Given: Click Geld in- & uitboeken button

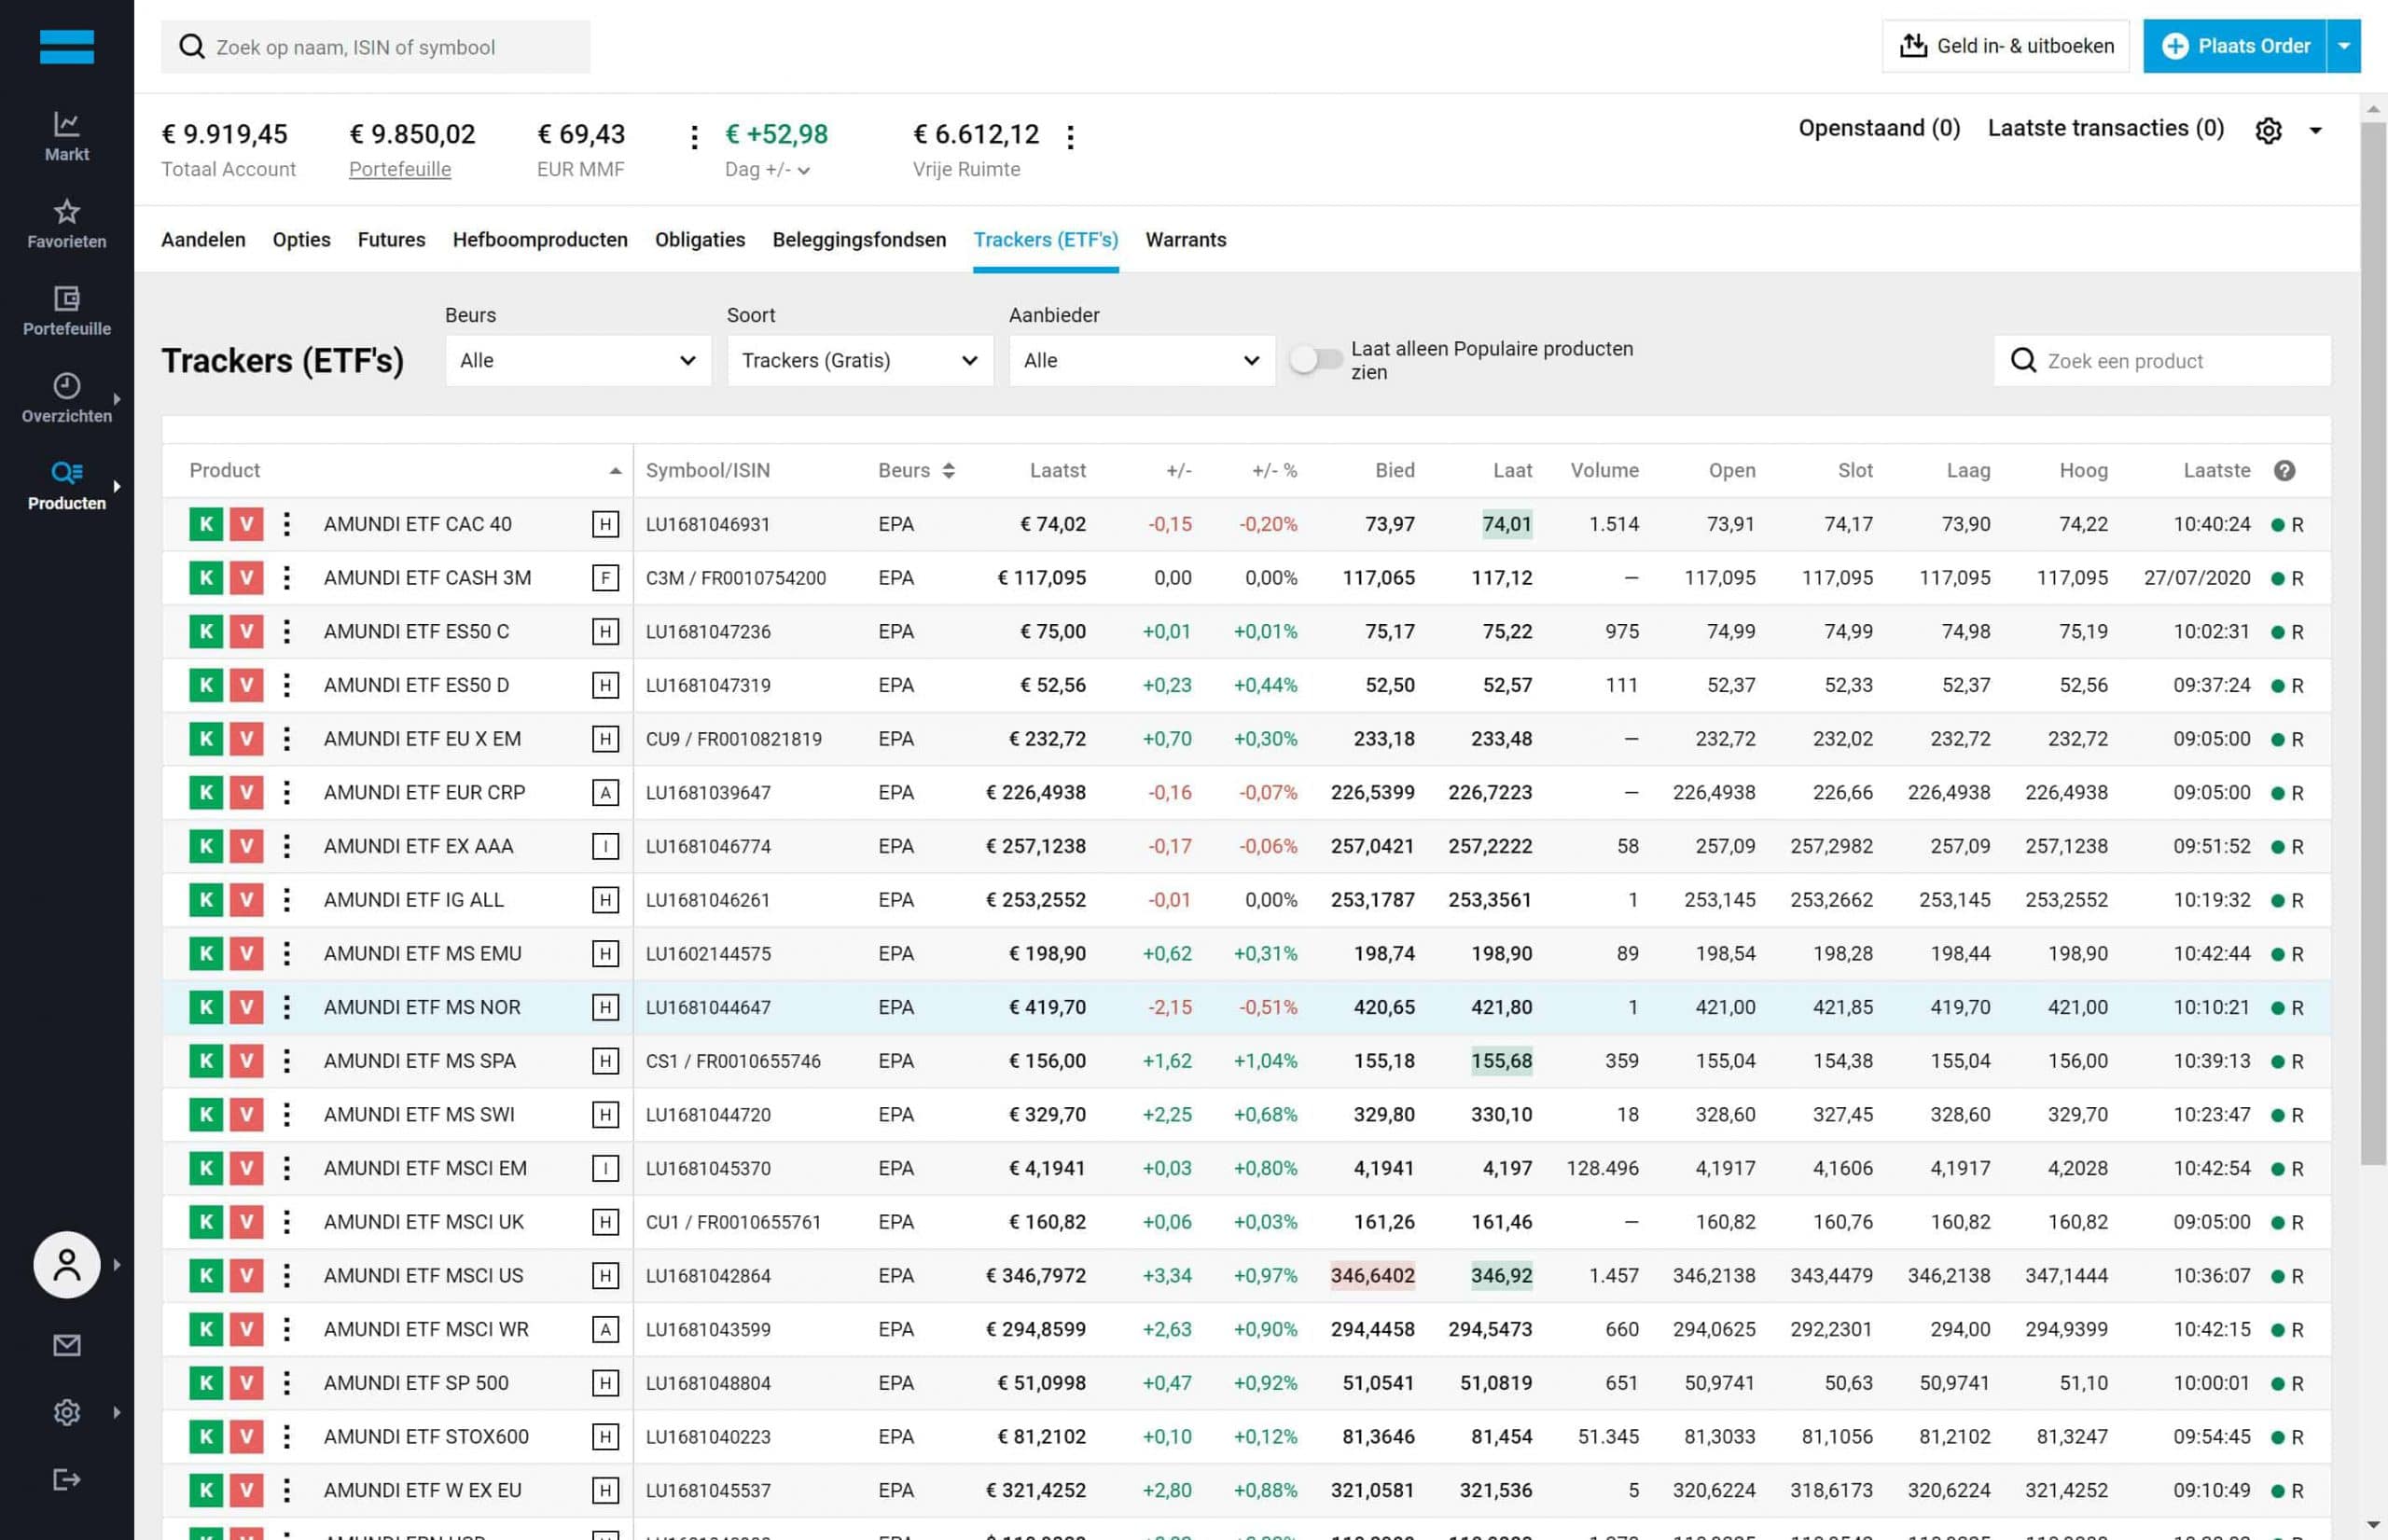Looking at the screenshot, I should click(x=2005, y=46).
